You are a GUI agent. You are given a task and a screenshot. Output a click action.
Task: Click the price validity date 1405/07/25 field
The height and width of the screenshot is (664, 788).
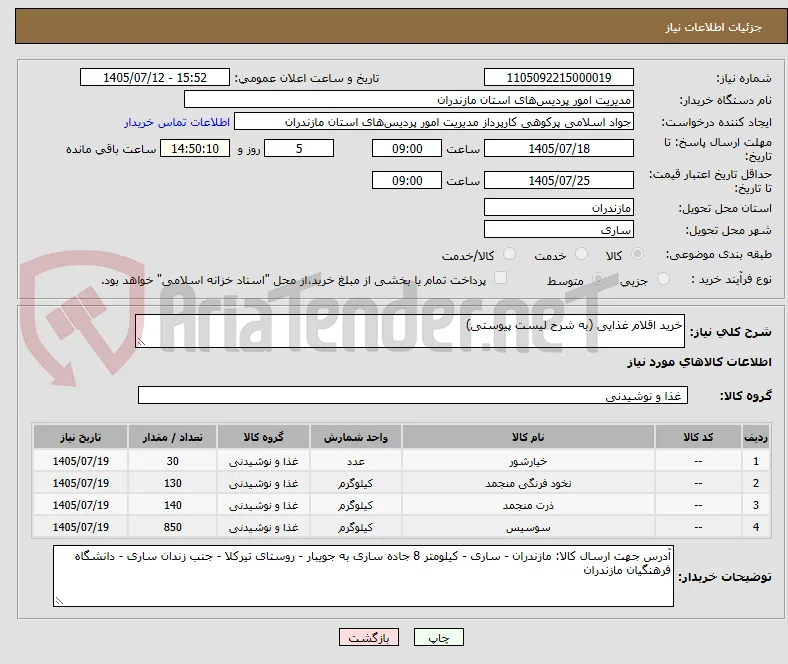coord(559,180)
